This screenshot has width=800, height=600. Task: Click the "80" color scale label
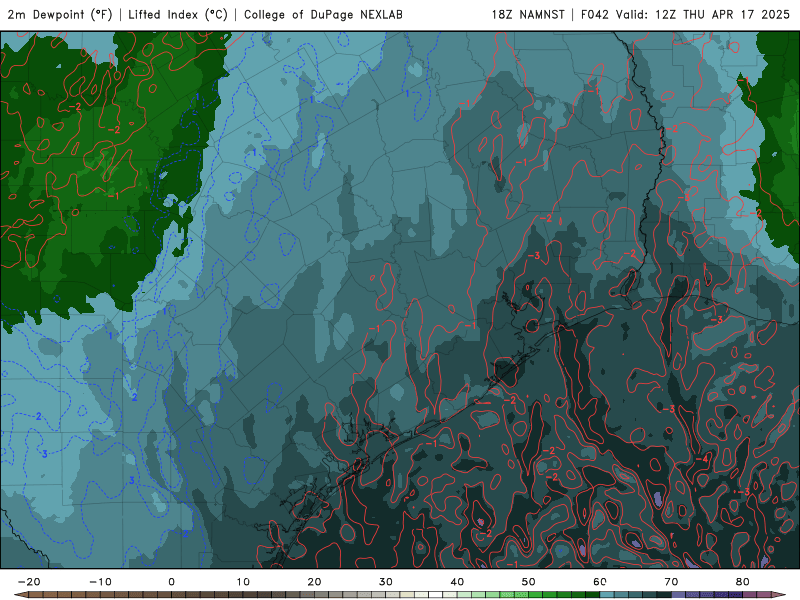coord(743,582)
